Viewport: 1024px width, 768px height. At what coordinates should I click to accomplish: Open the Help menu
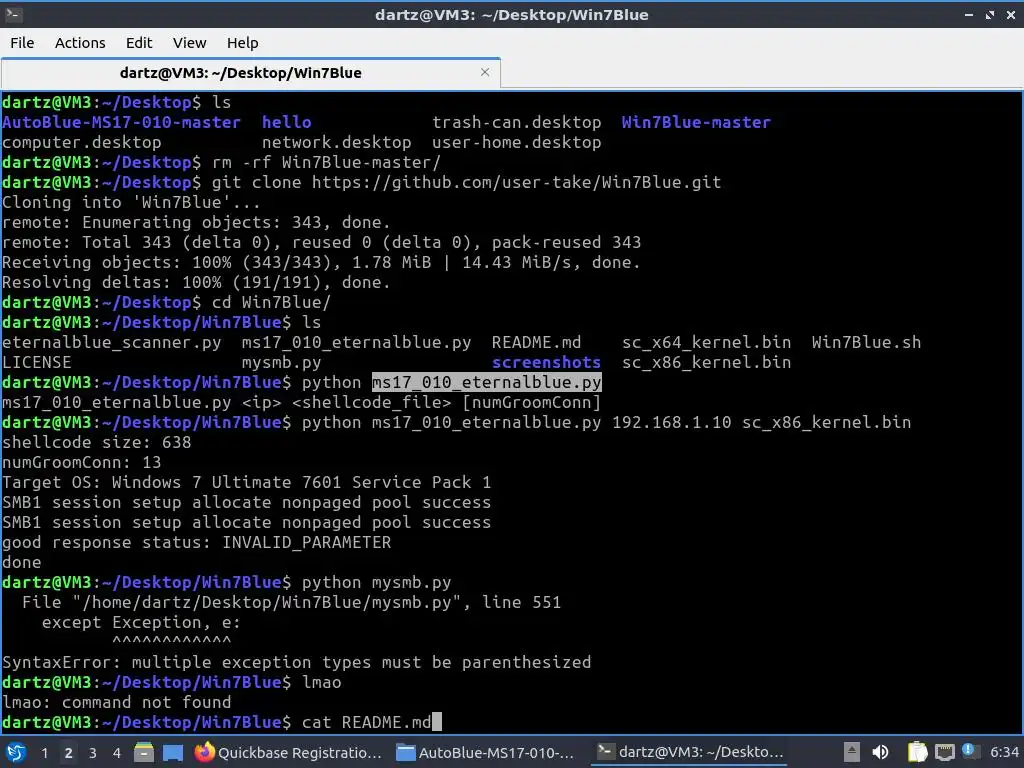coord(242,42)
